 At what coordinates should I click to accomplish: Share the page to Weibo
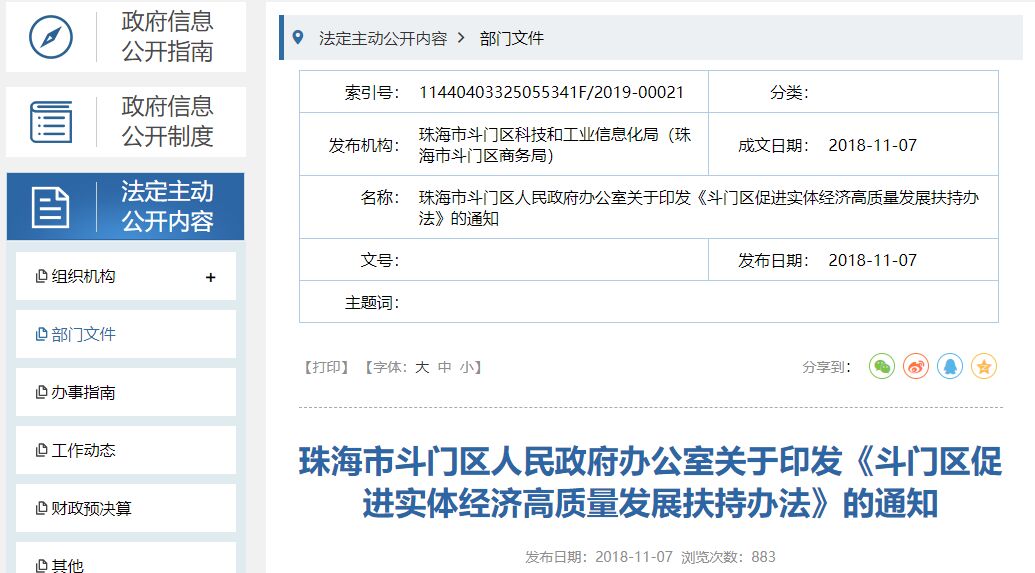click(916, 366)
